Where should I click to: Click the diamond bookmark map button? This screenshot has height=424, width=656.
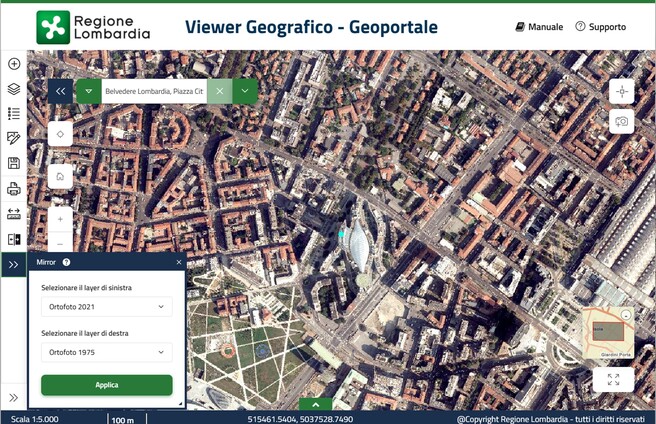click(60, 134)
